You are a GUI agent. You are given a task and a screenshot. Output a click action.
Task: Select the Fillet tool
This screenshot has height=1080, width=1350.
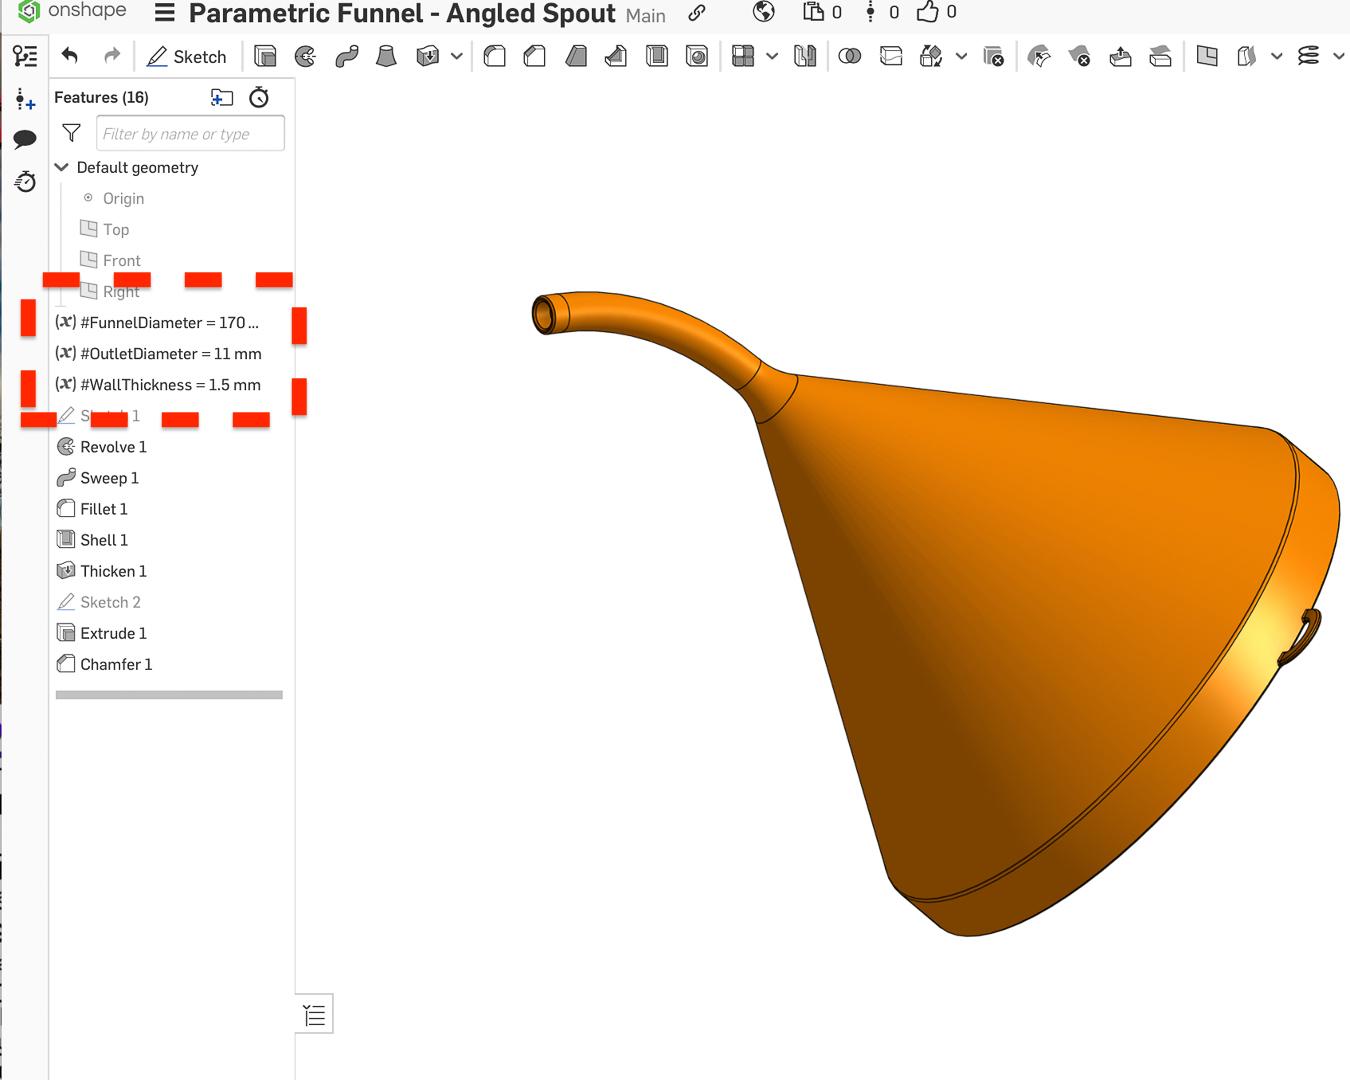tap(494, 56)
